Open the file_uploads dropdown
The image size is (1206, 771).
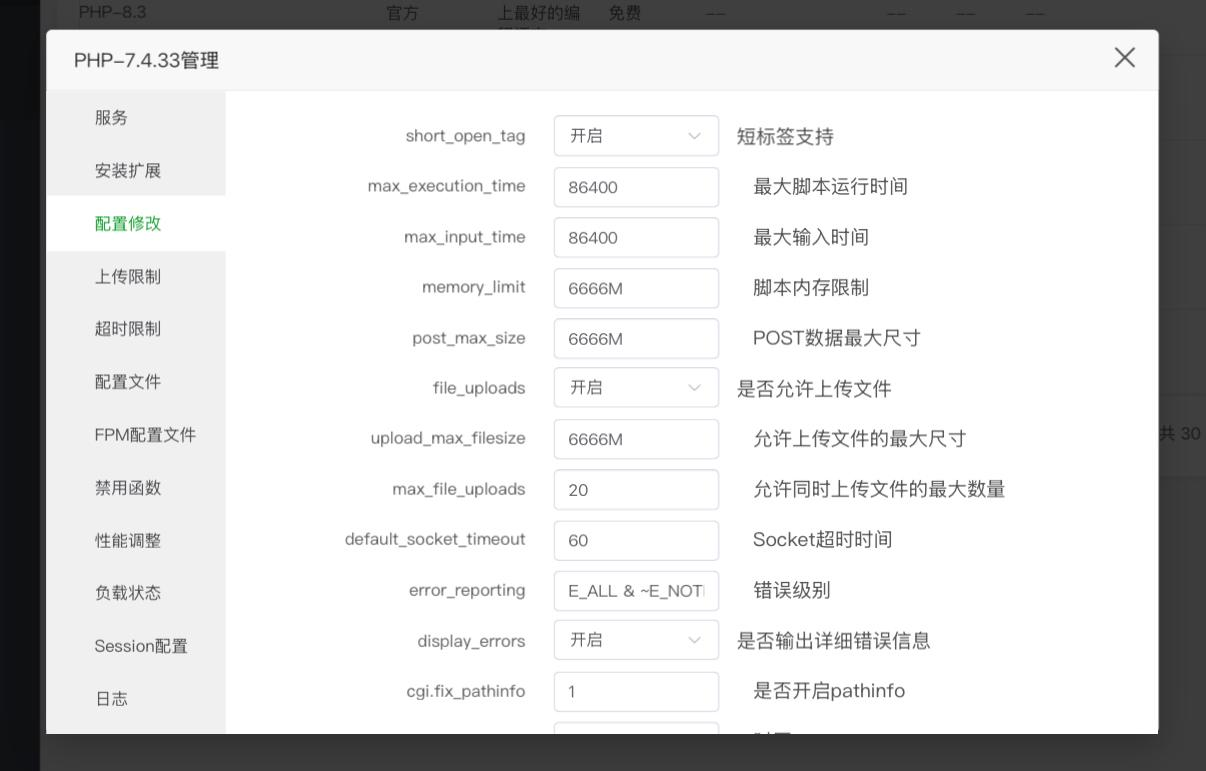tap(636, 388)
